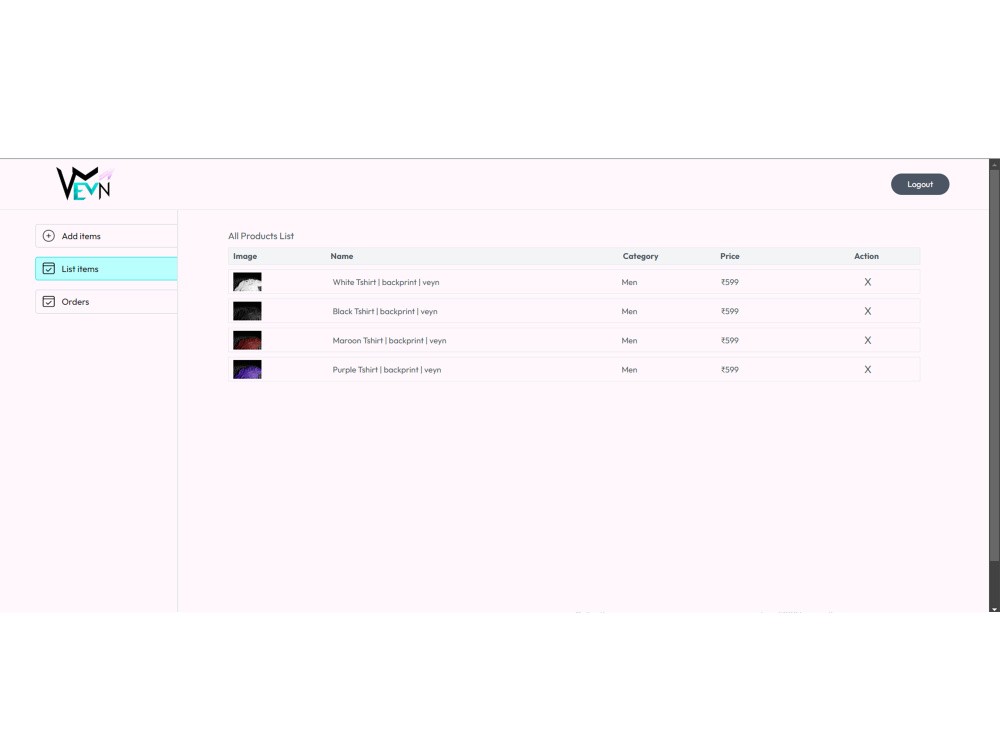Click 'Purple Tshirt | backprint | veyn' name
Screen dimensions: 1000x750
click(x=387, y=370)
